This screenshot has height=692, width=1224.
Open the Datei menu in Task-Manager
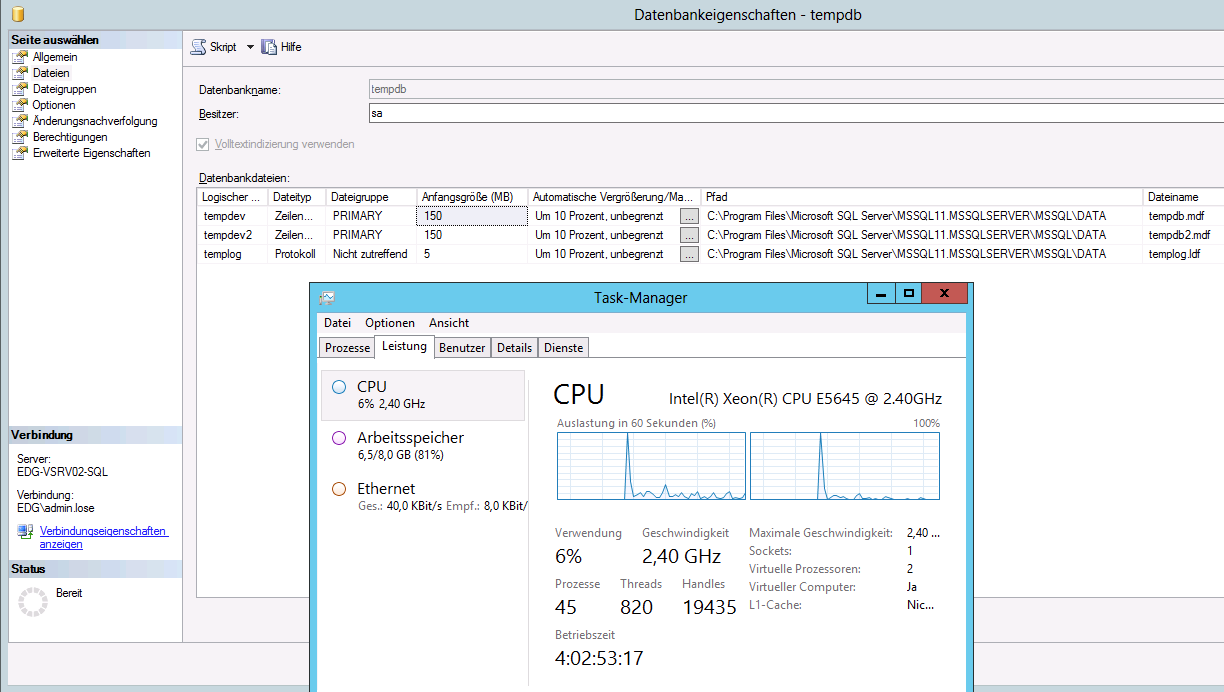click(x=338, y=323)
